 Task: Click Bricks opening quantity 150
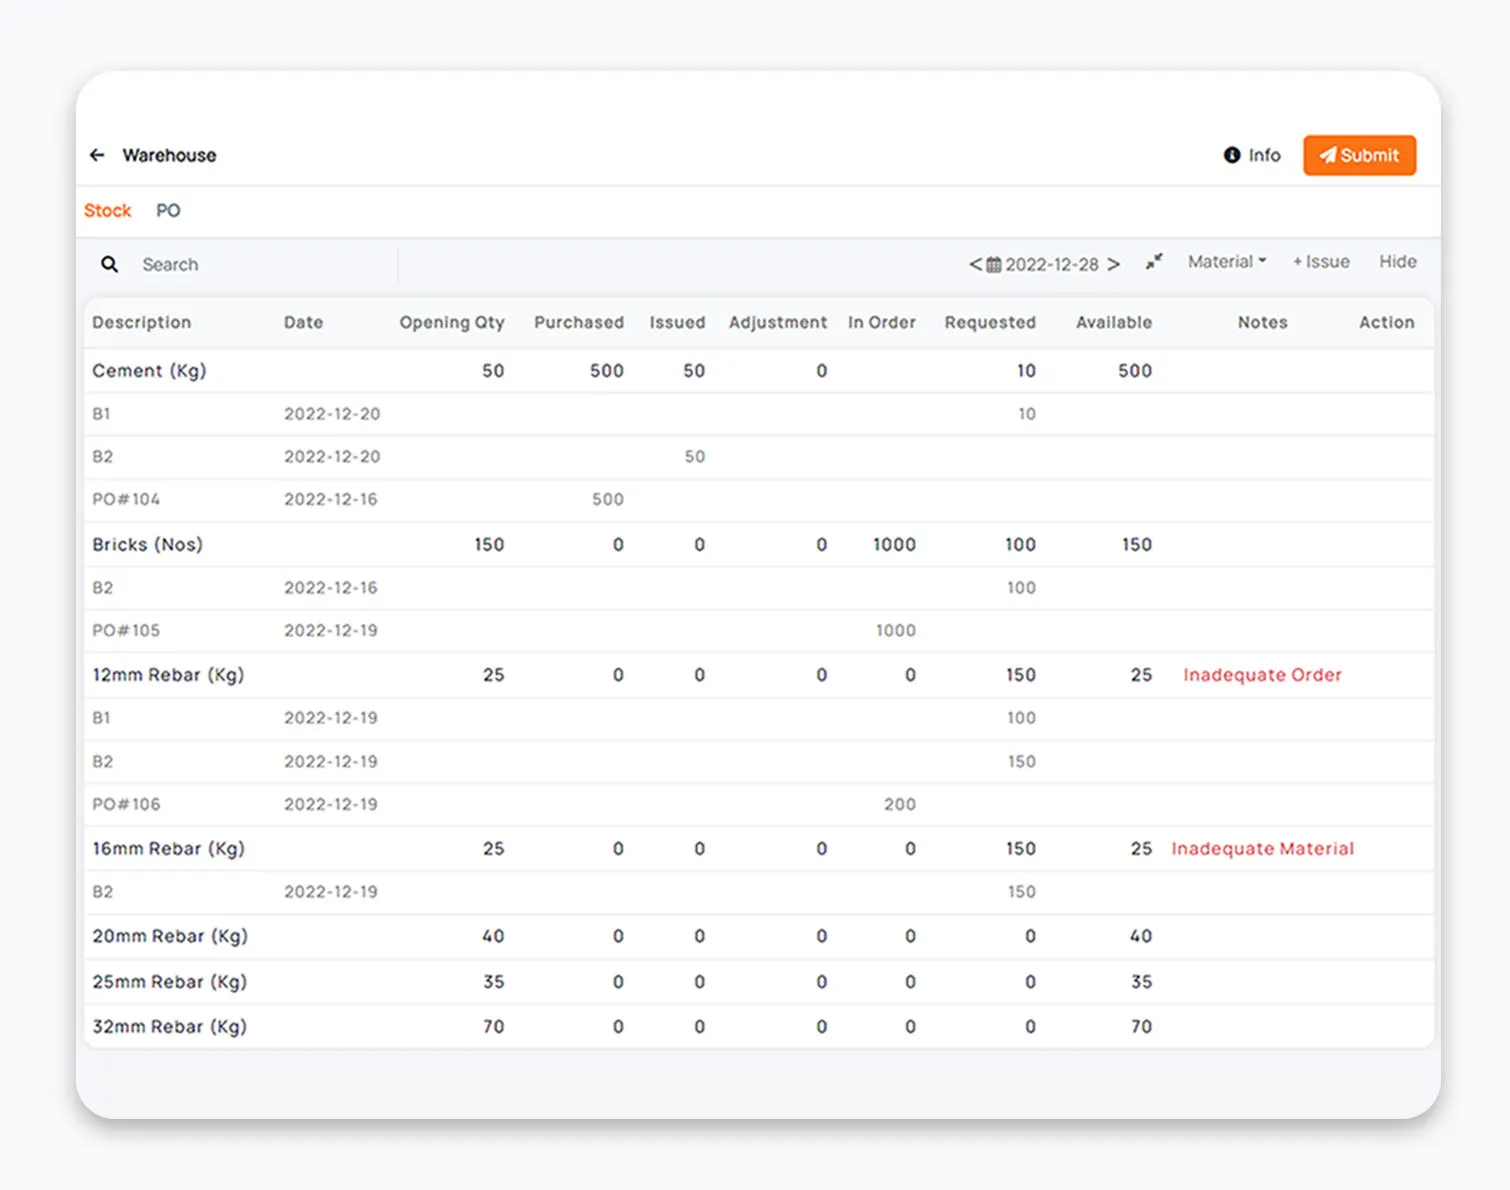pyautogui.click(x=489, y=544)
